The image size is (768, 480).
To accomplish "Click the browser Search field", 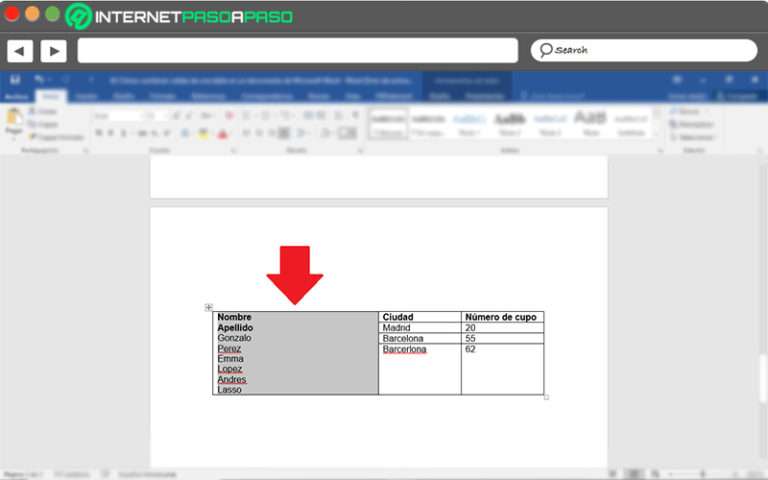I will 644,50.
